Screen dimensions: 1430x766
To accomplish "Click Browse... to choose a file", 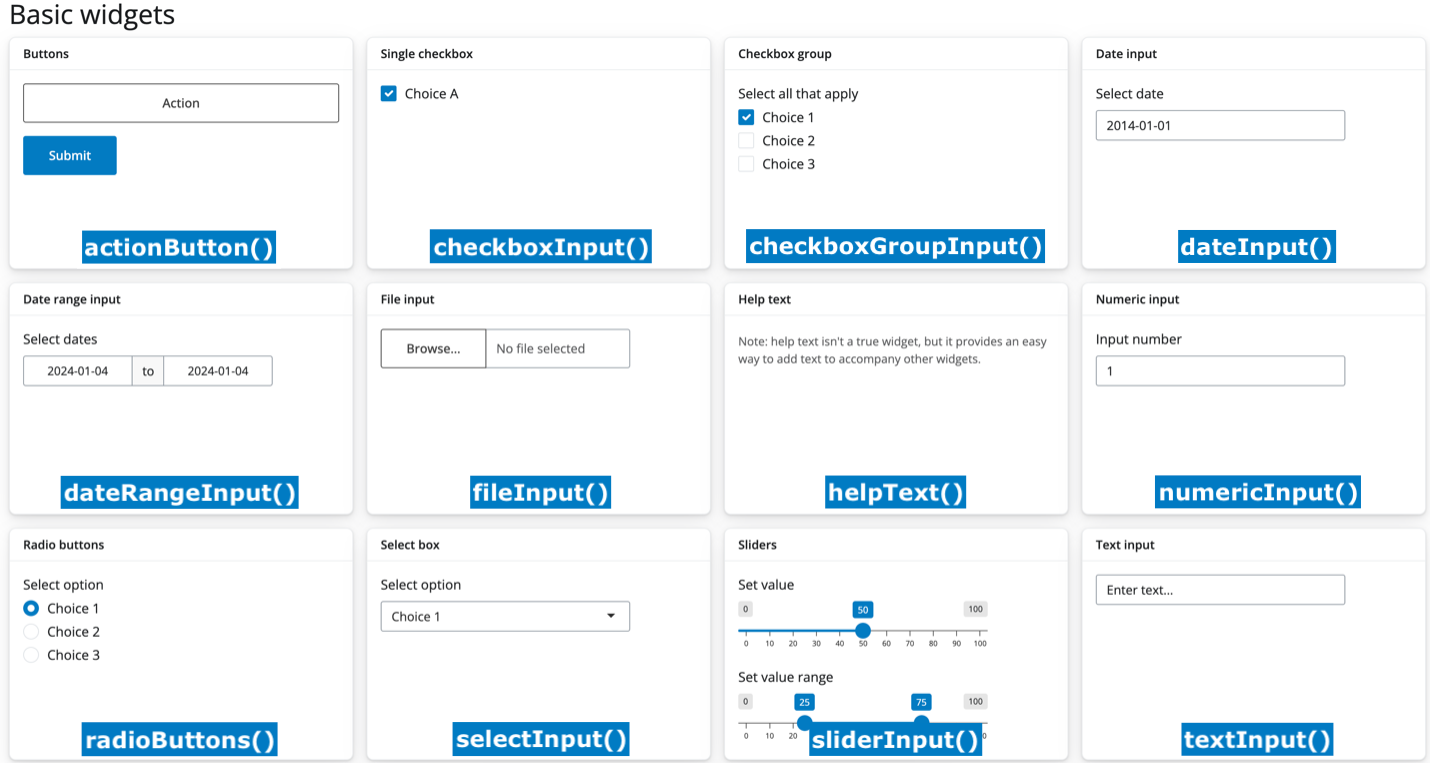I will [433, 349].
